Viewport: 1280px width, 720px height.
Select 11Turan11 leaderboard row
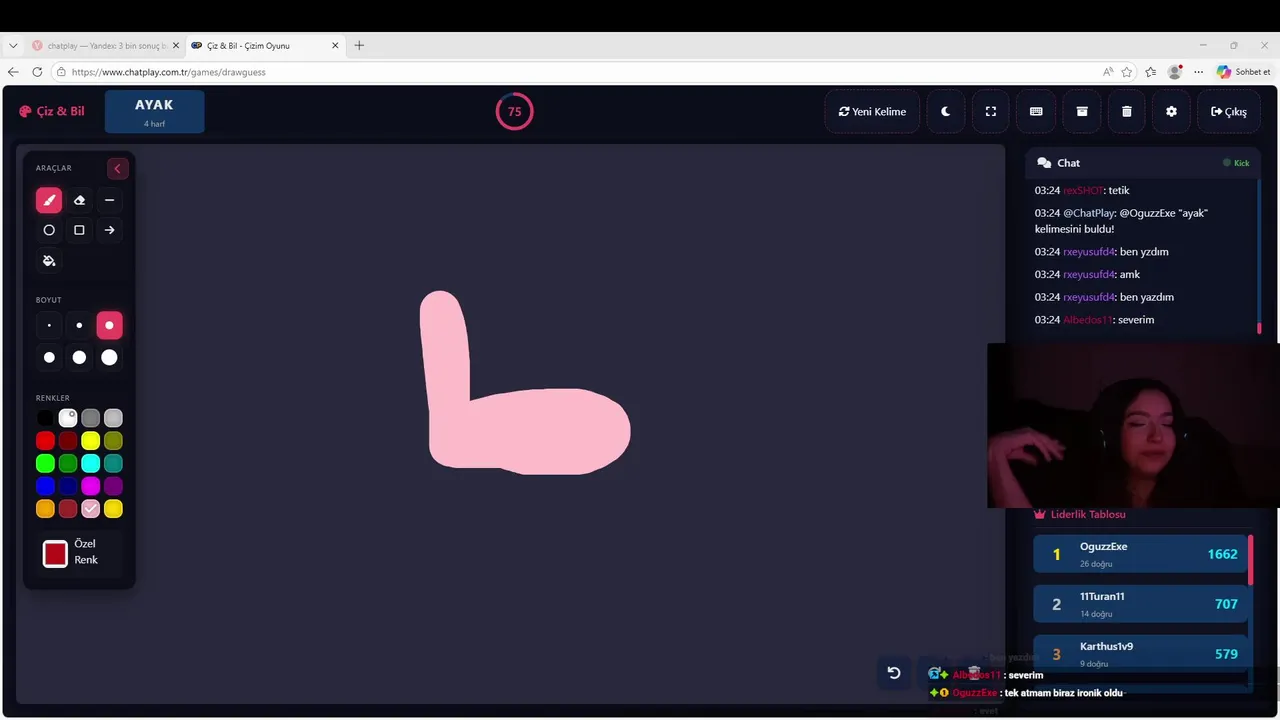[1141, 604]
